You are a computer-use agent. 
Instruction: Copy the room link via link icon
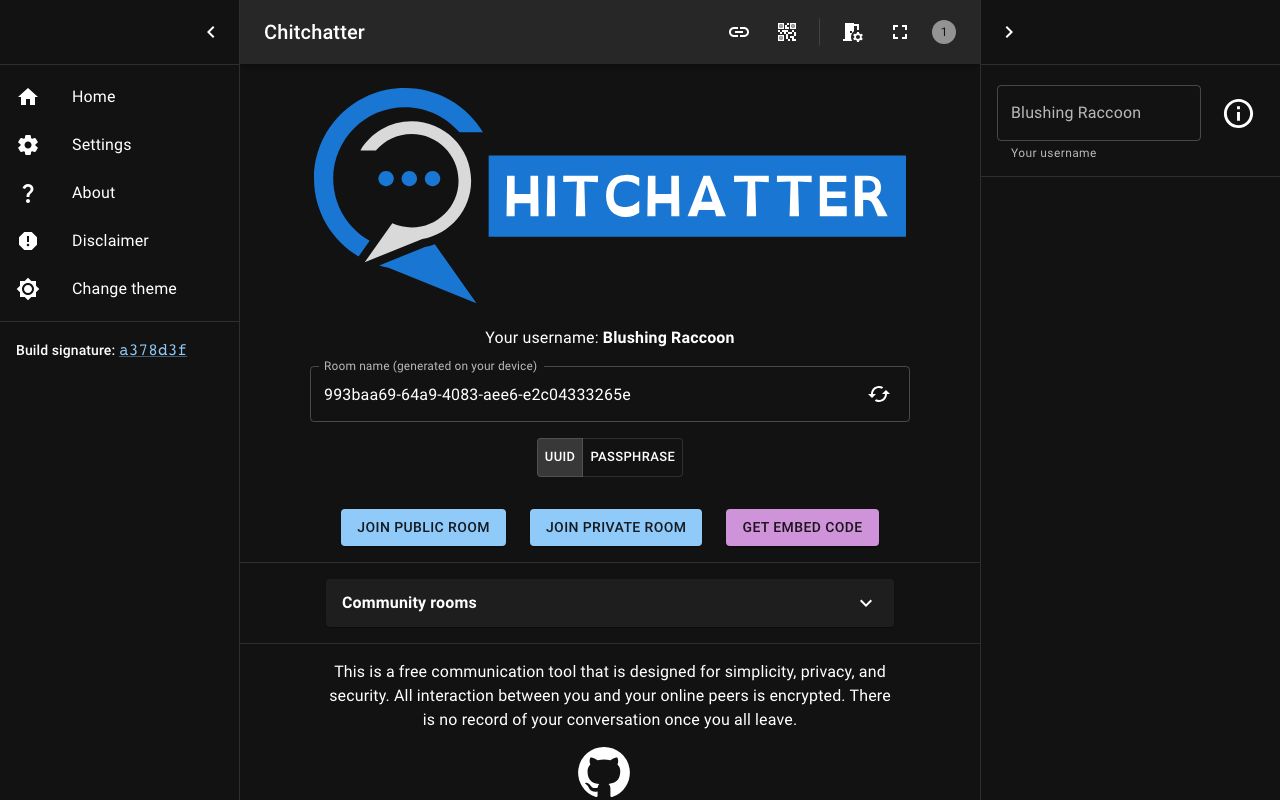739,32
